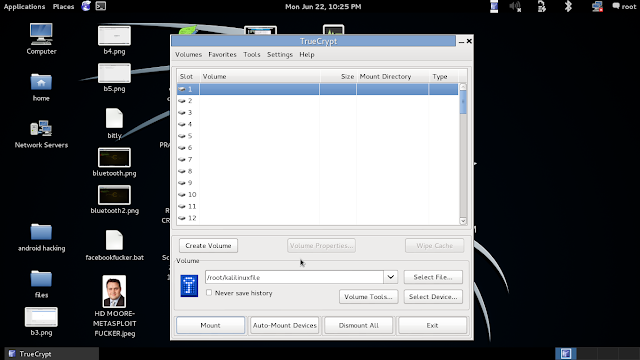Click the TrueCrypt tray icon in top panel
The width and height of the screenshot is (640, 360).
click(x=494, y=7)
